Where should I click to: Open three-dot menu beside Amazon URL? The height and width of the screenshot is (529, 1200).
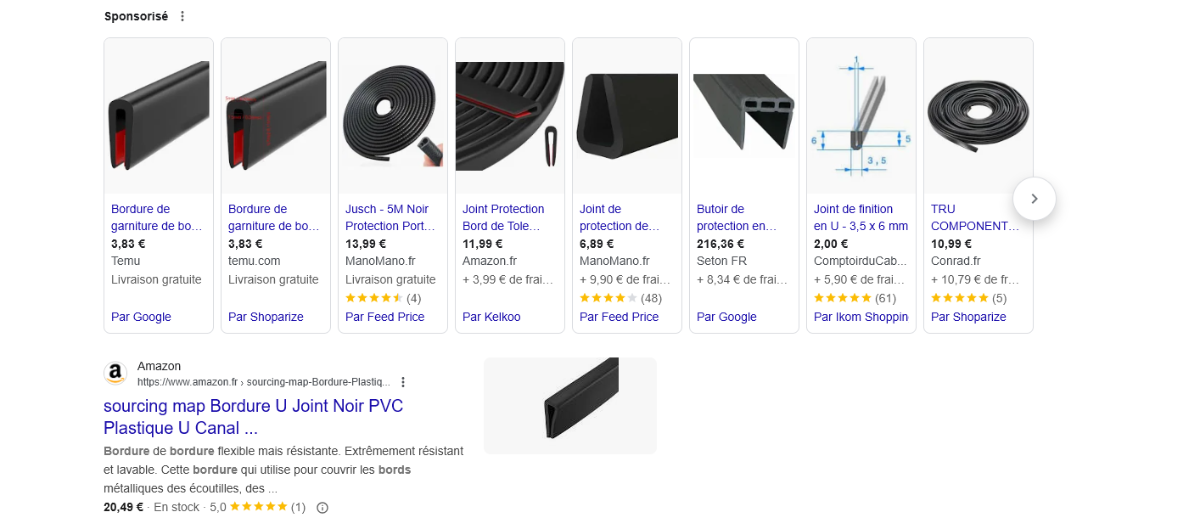(x=403, y=382)
